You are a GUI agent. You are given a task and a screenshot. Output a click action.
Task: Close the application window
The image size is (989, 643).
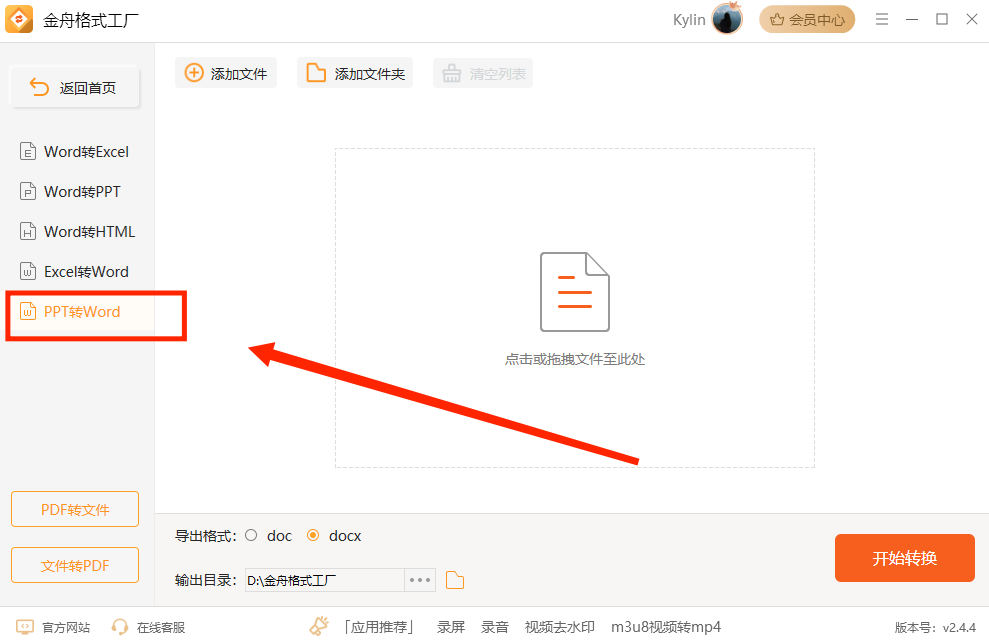[972, 20]
